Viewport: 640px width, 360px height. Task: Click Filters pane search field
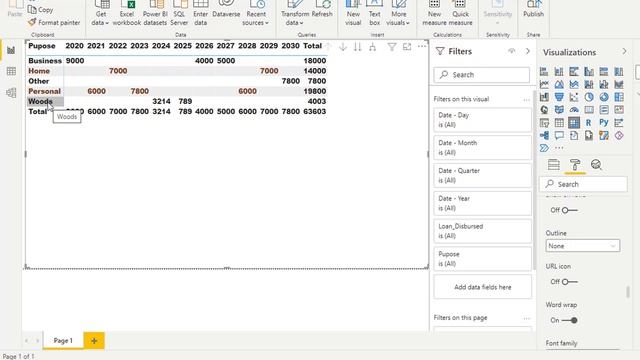pos(482,75)
